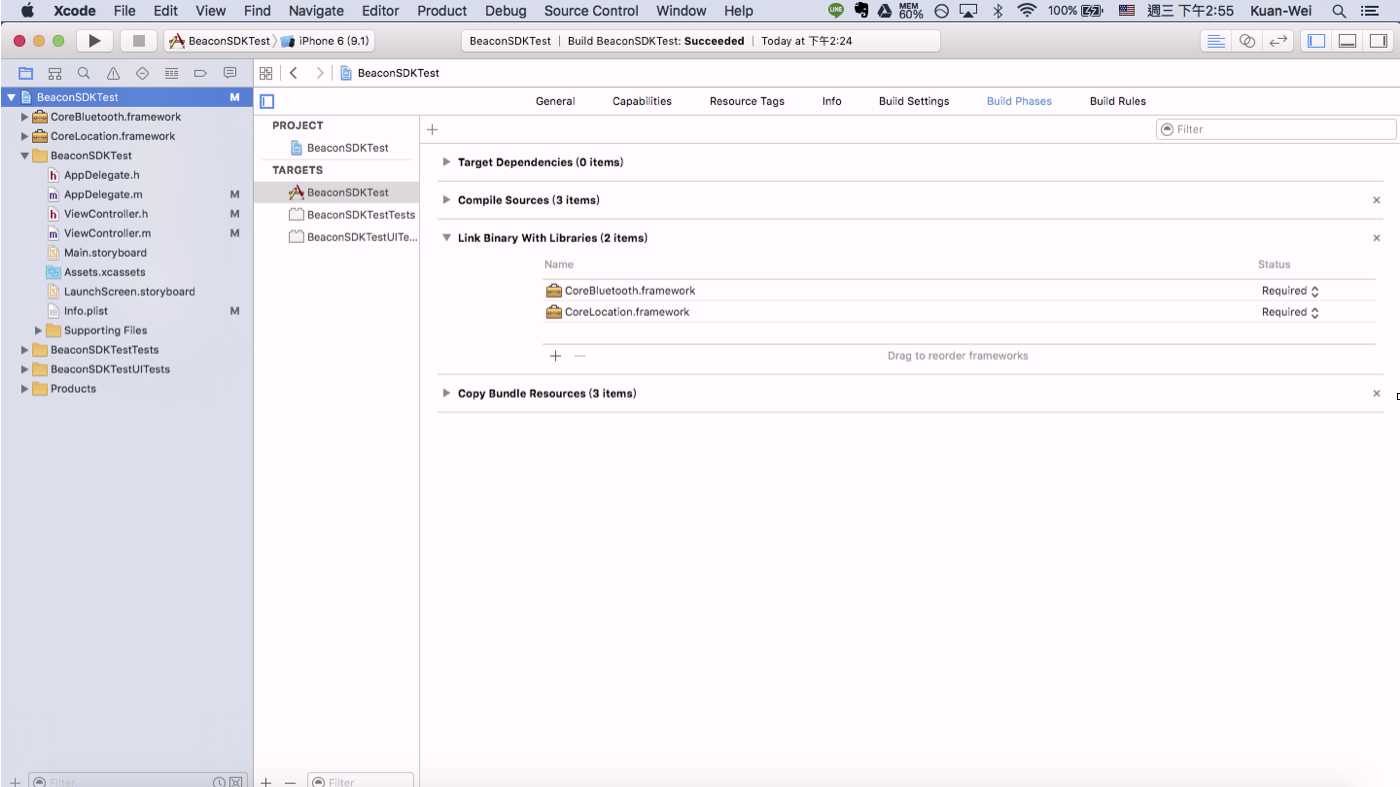Add a library with the plus button

click(x=556, y=356)
